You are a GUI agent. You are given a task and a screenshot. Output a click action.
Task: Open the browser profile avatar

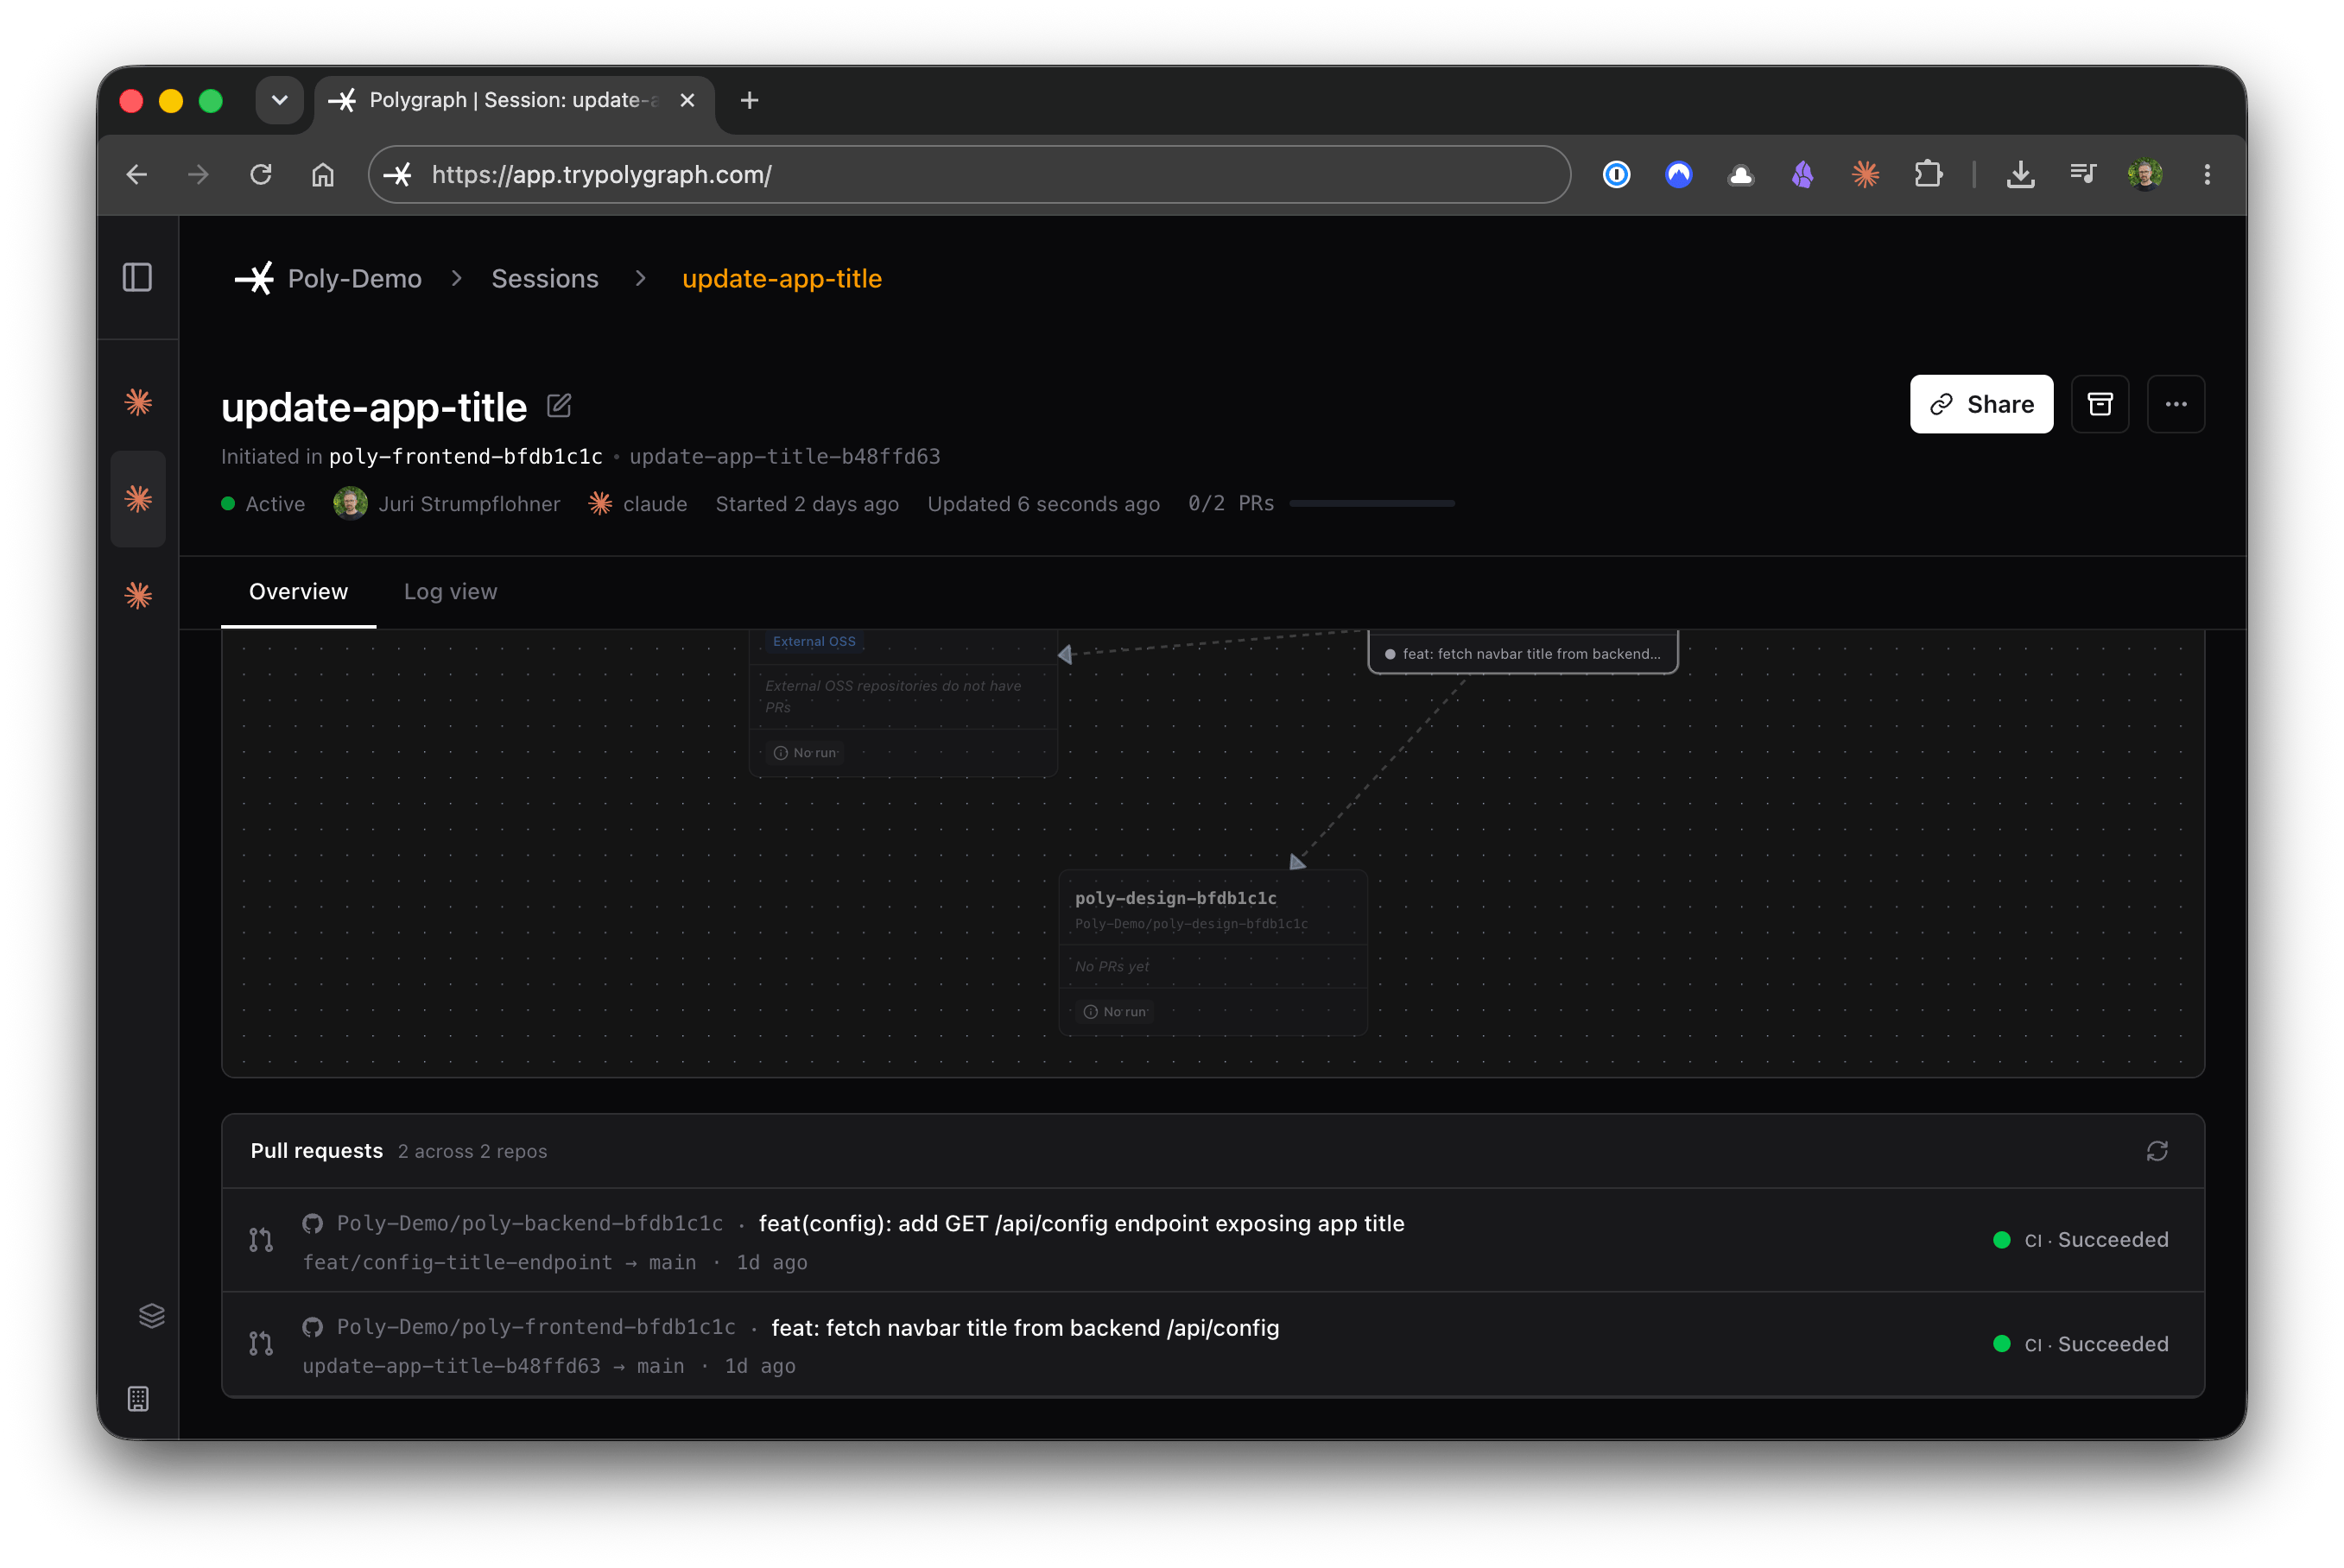(x=2144, y=175)
